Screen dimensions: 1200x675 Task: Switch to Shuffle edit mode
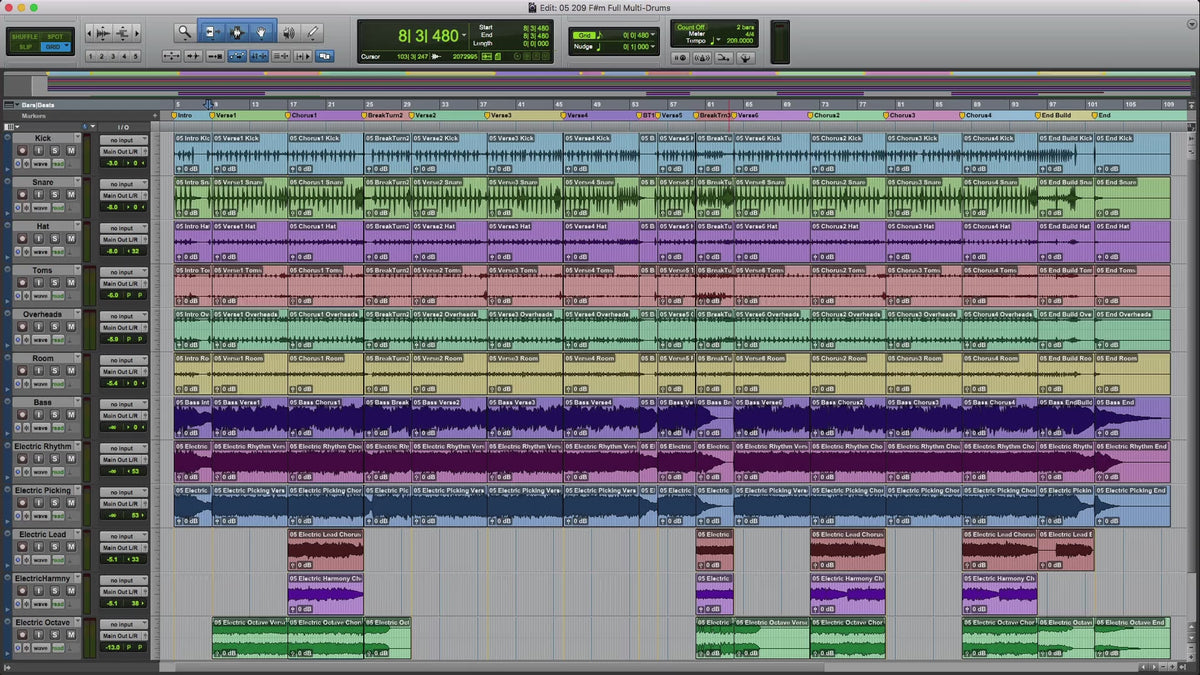(x=25, y=35)
